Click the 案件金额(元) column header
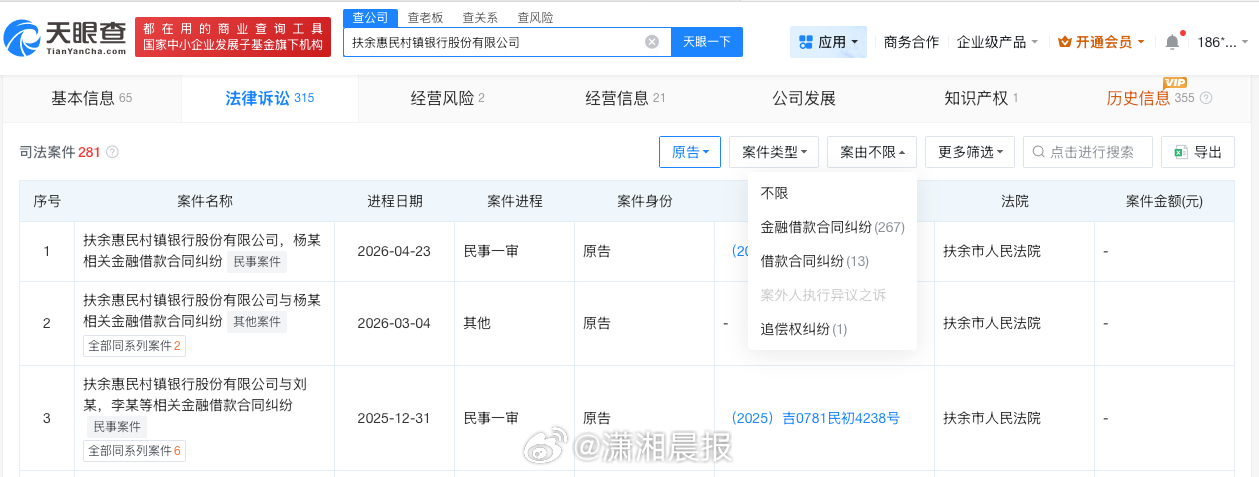The width and height of the screenshot is (1259, 477). tap(1164, 201)
